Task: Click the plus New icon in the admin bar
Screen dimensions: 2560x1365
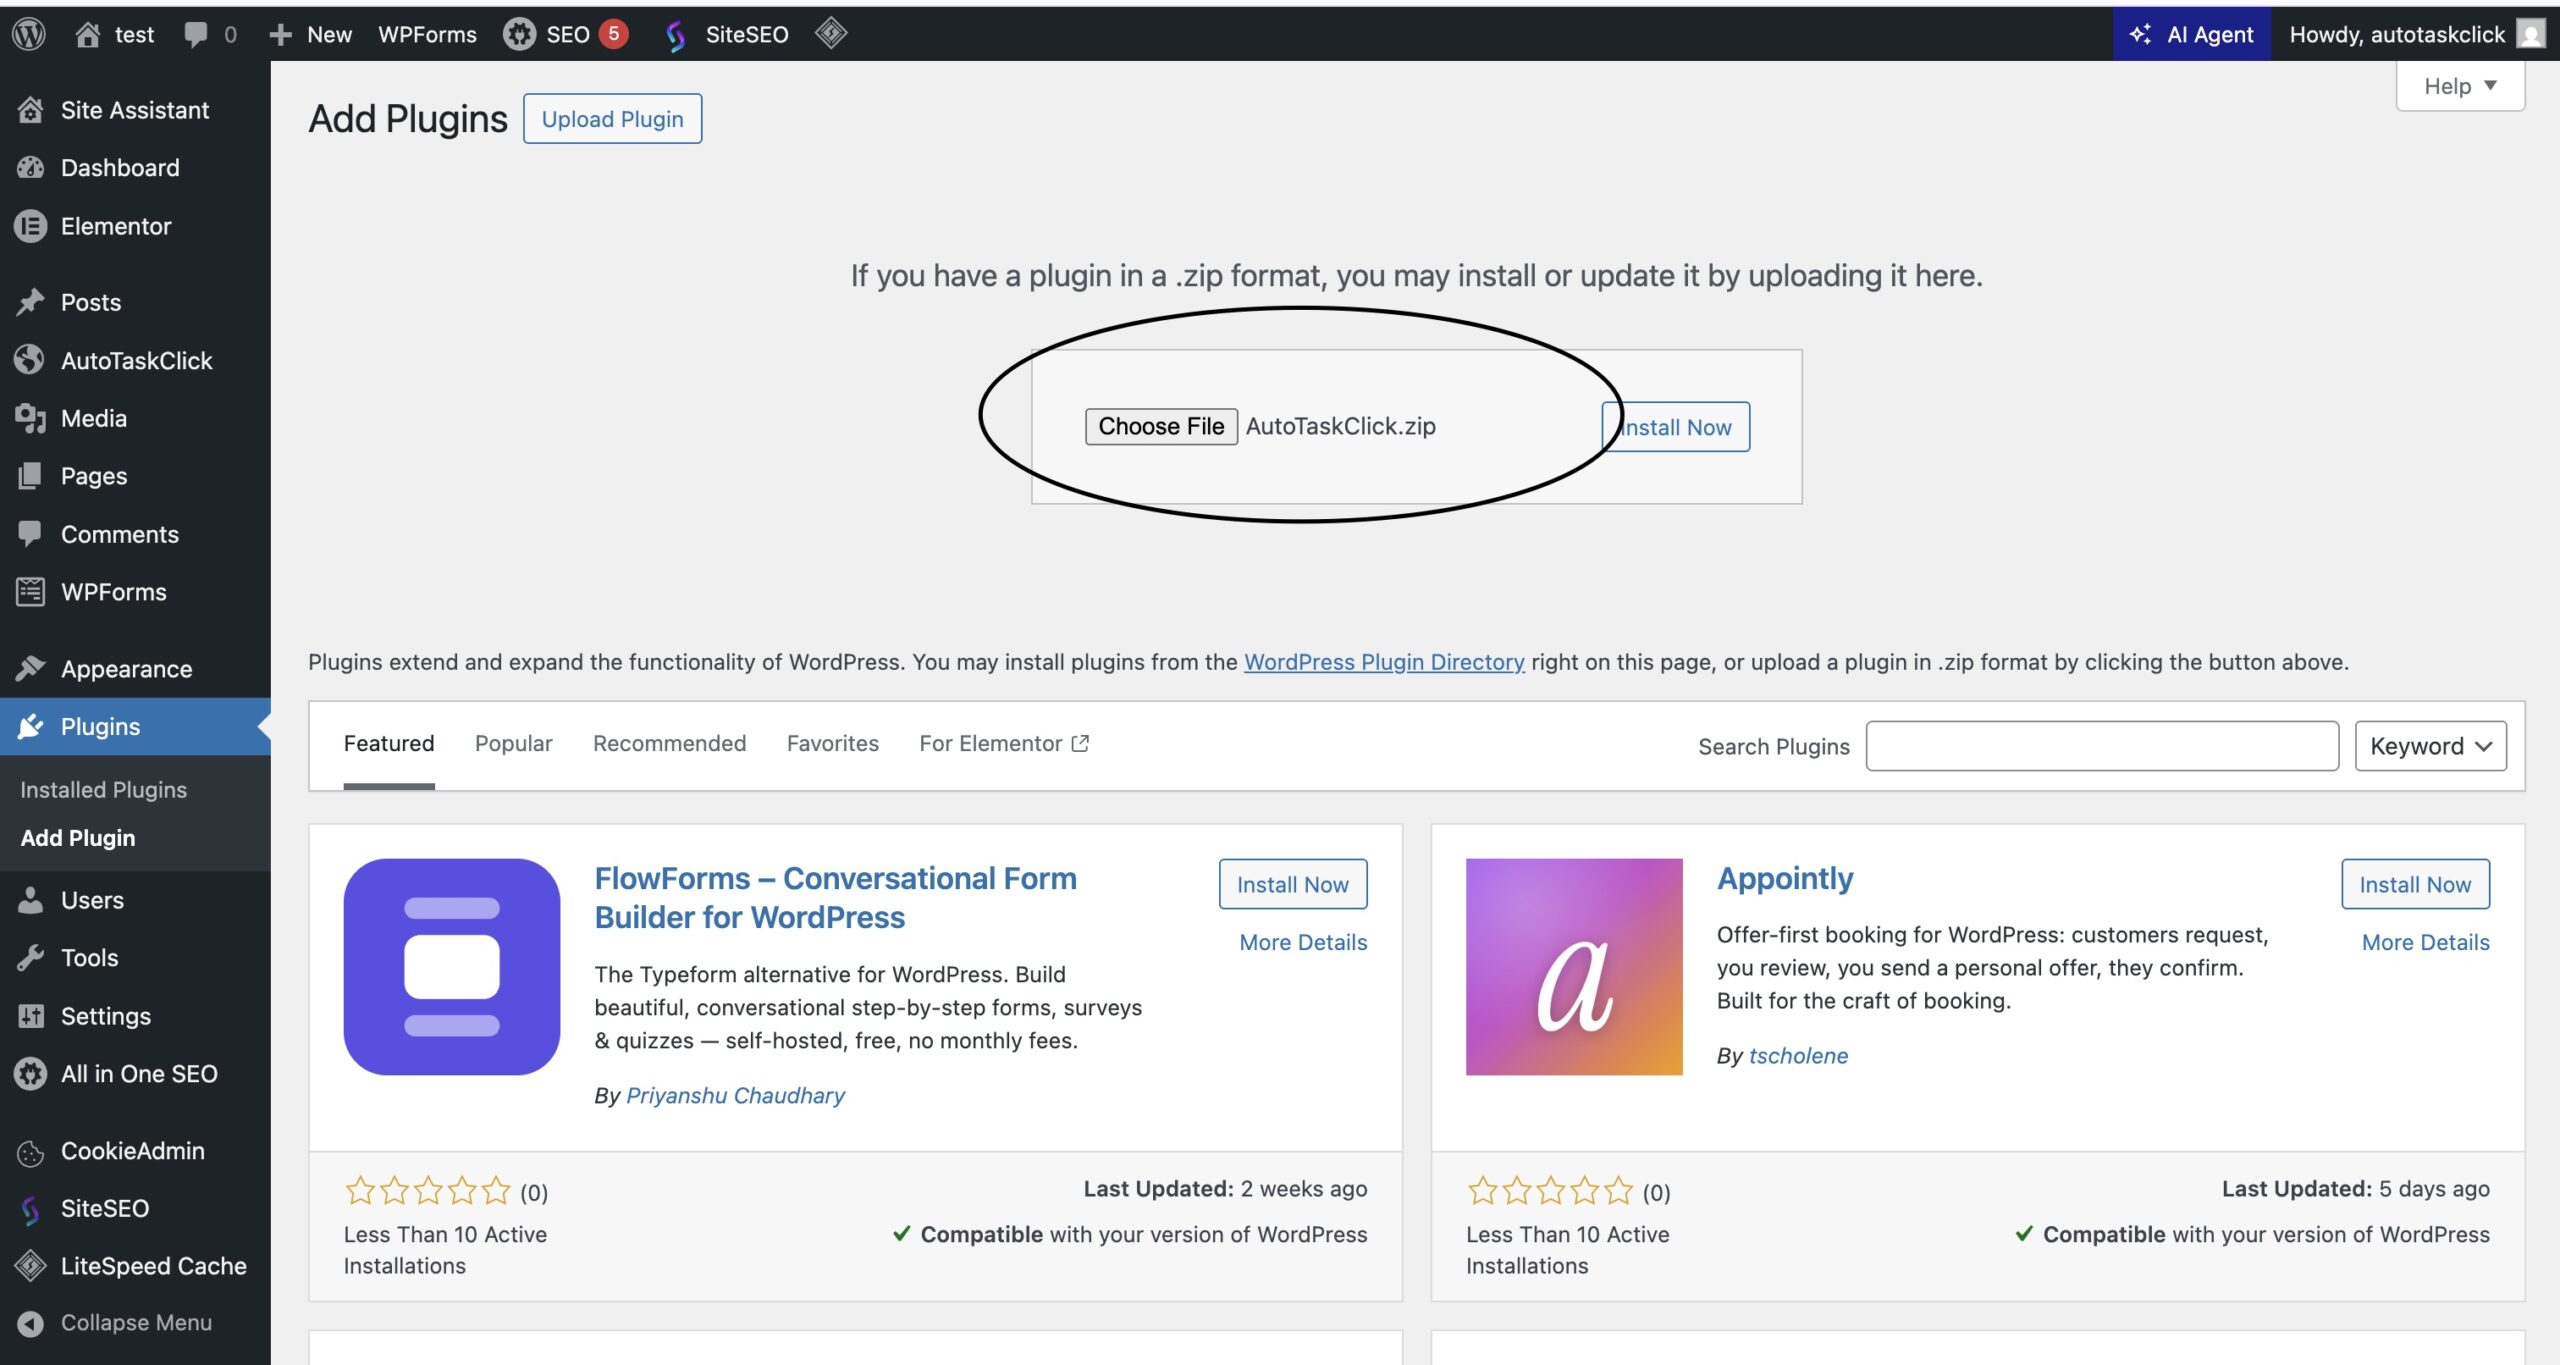Action: [281, 34]
